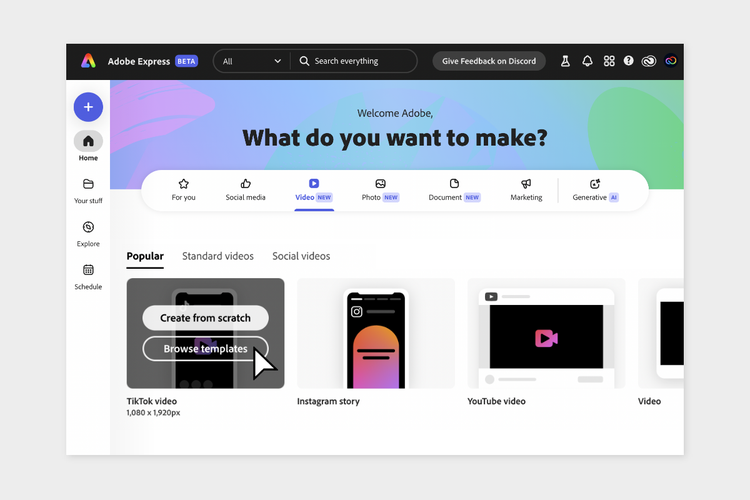This screenshot has height=500, width=750.
Task: Click the blue plus create button
Action: 88,107
